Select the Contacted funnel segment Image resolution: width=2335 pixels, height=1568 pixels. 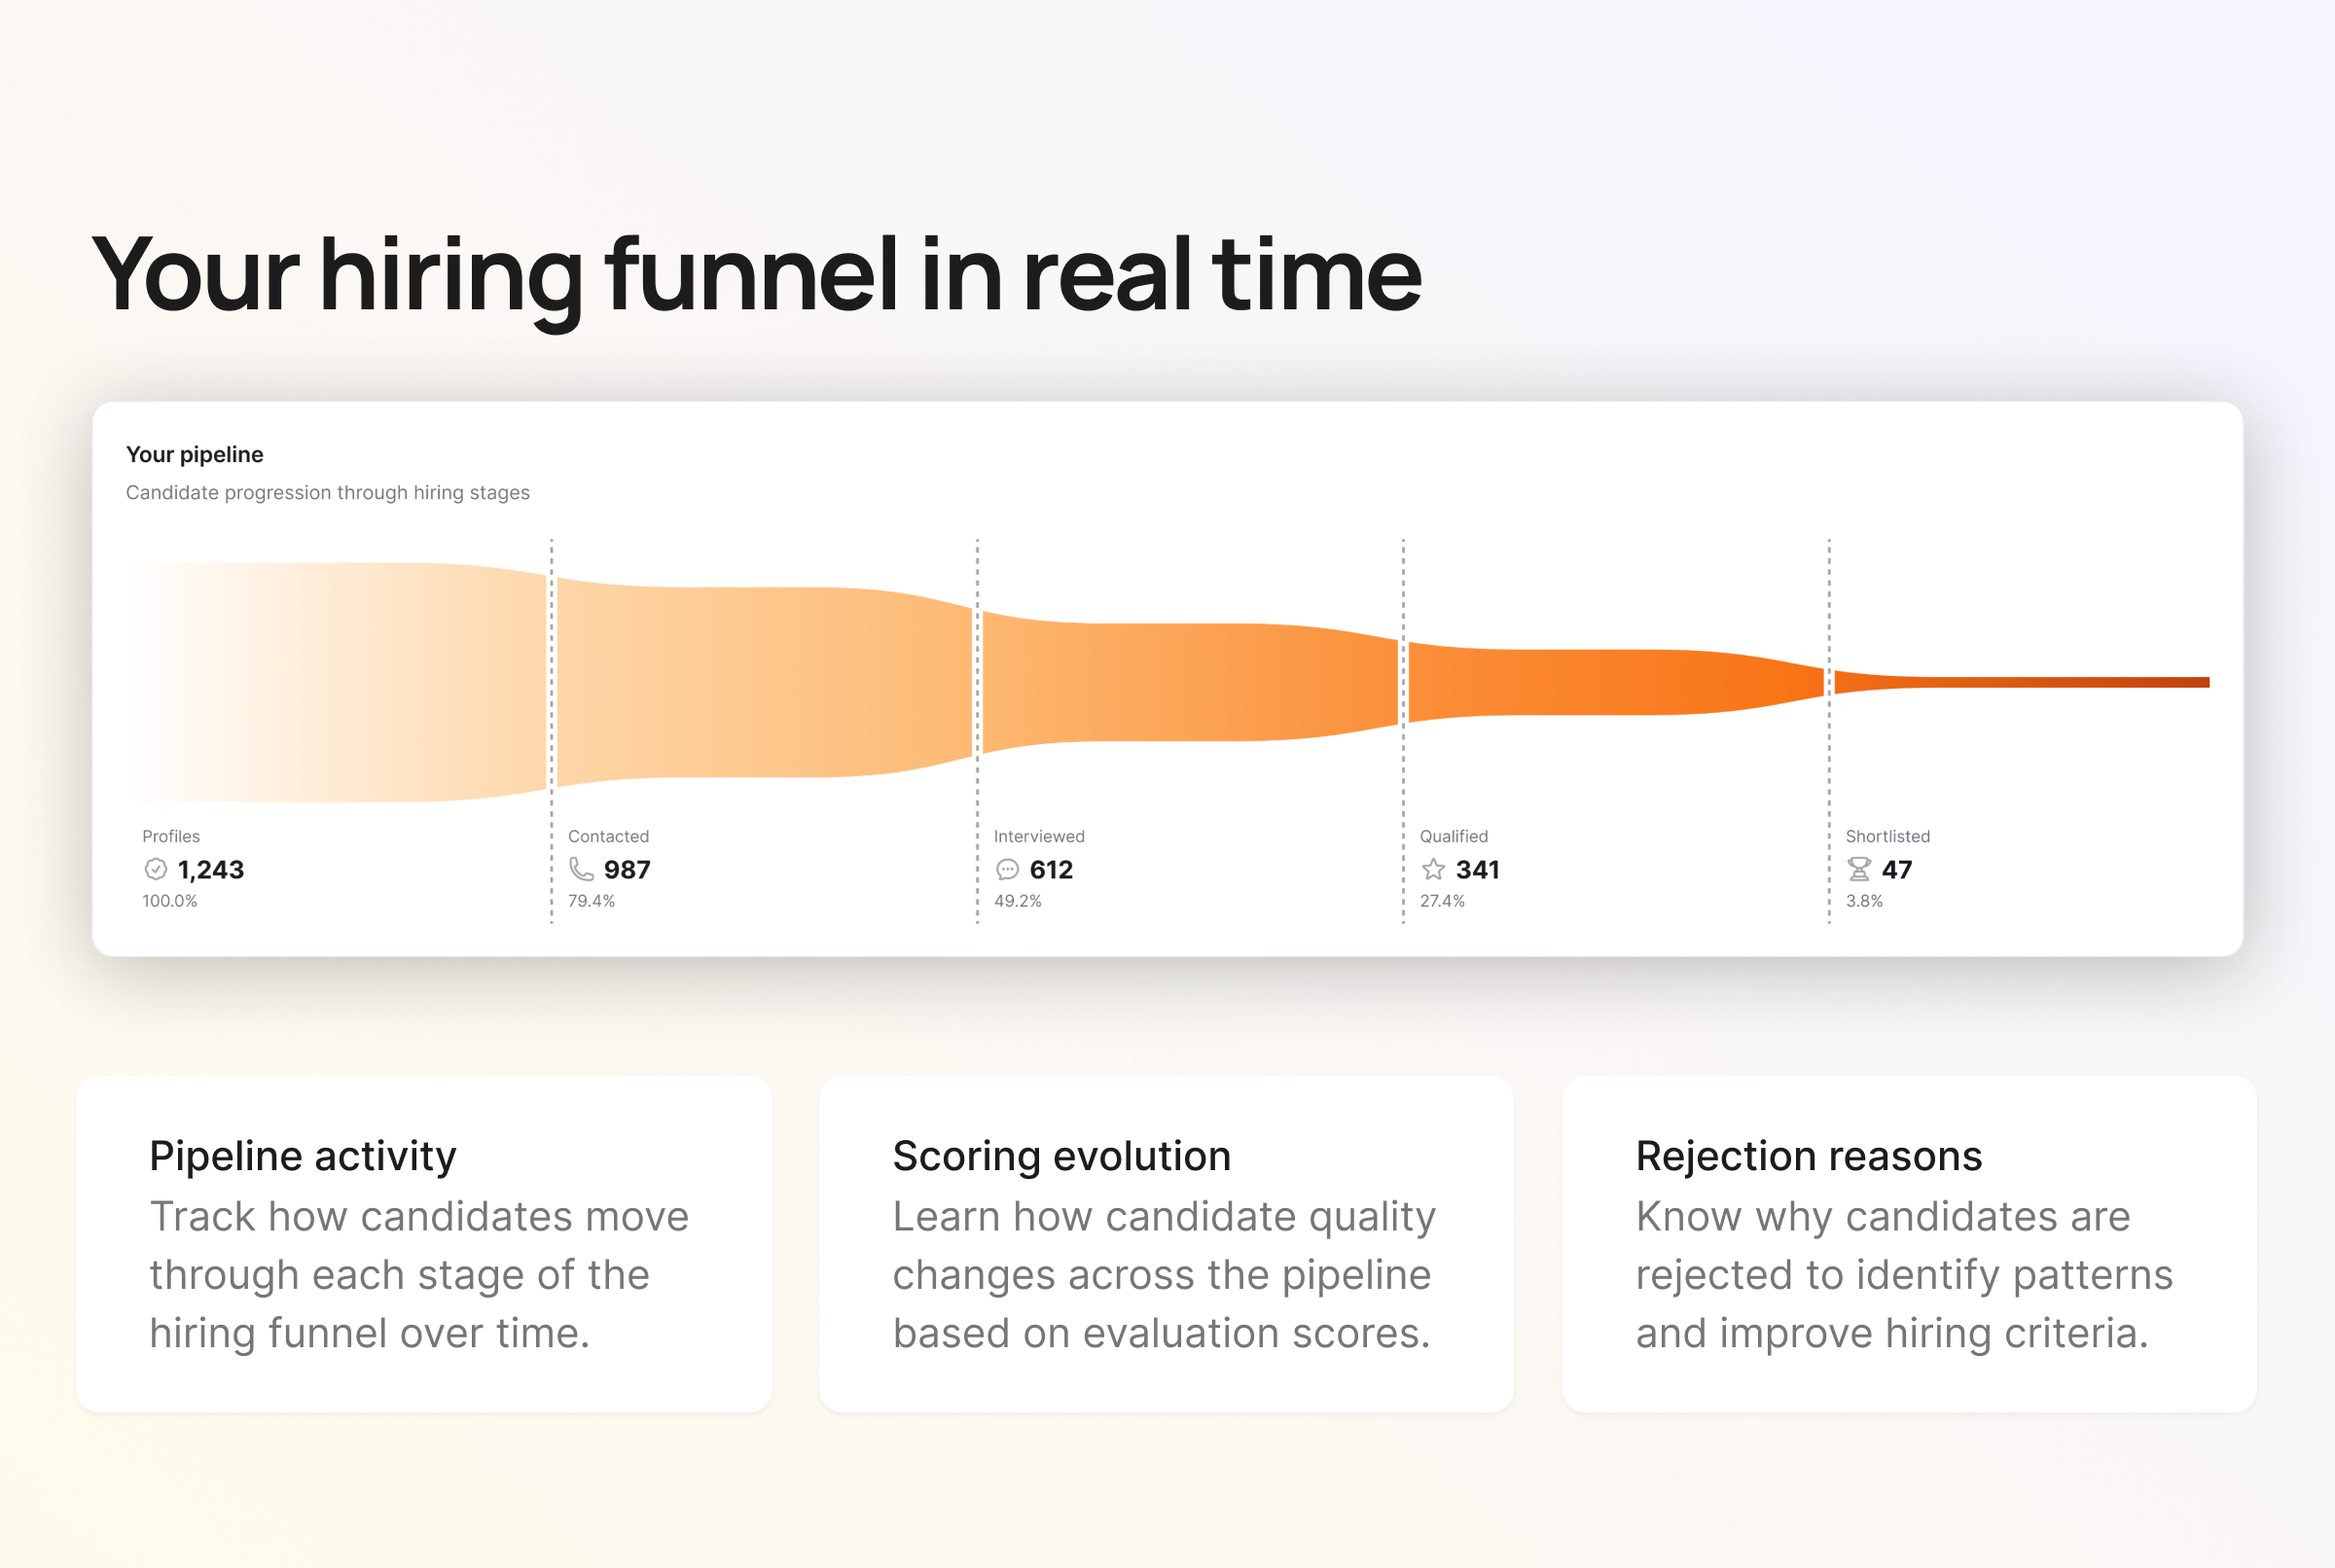coord(765,682)
